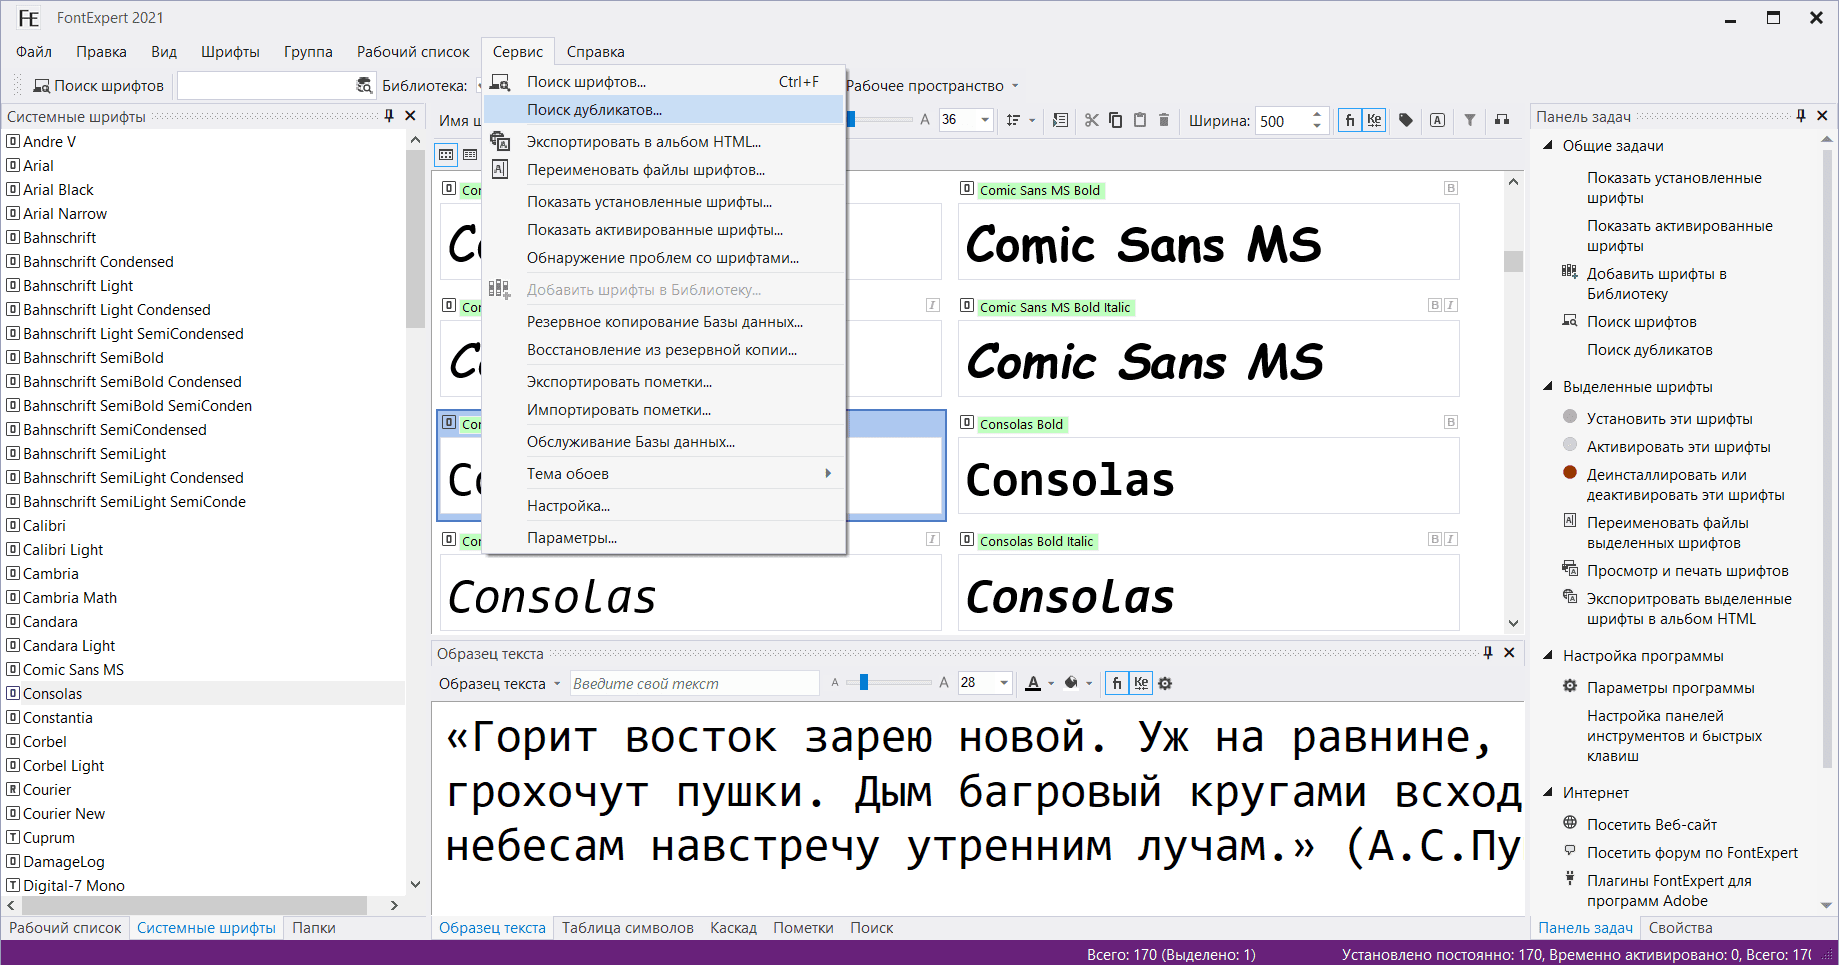Screen dimensions: 1839x965
Task: Switch to the thumbnail tiles view icon
Action: click(x=446, y=155)
